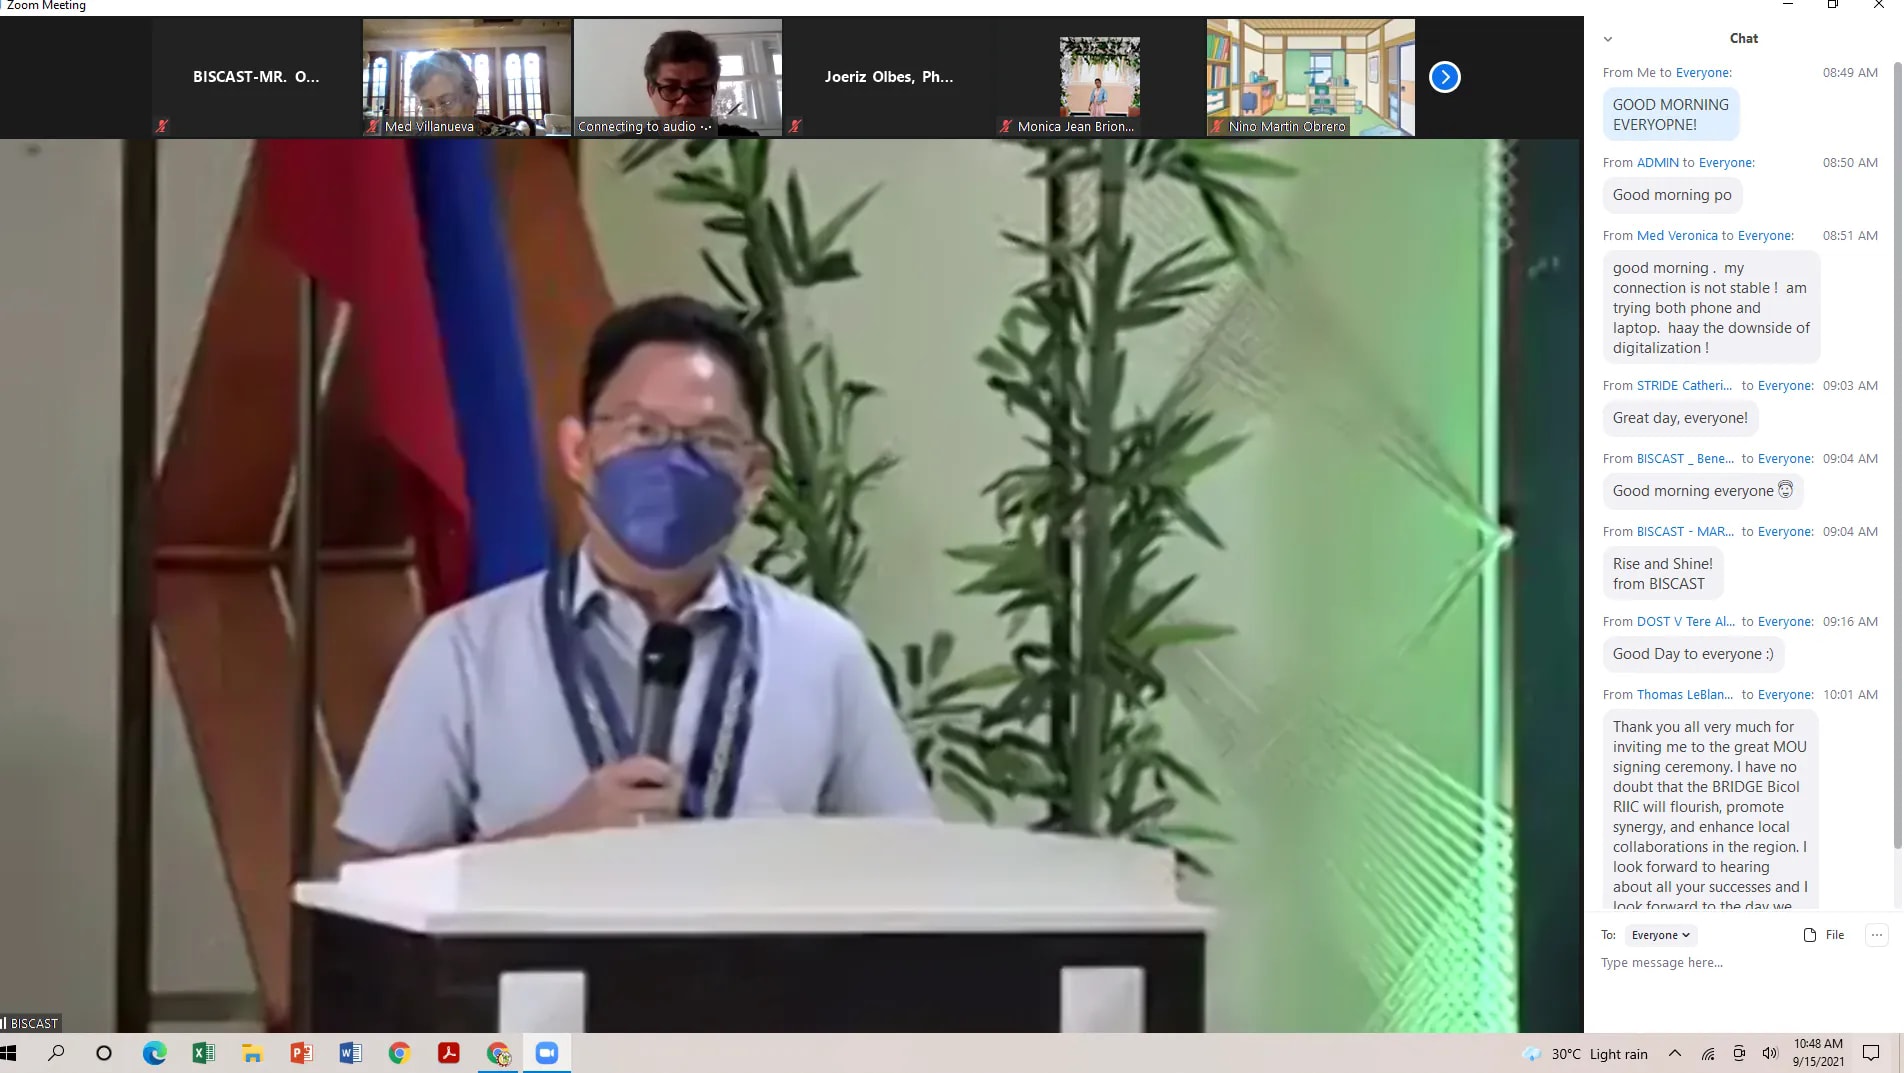Screen dimensions: 1904x1073
Task: Open the chat more options ellipsis
Action: pyautogui.click(x=1876, y=935)
